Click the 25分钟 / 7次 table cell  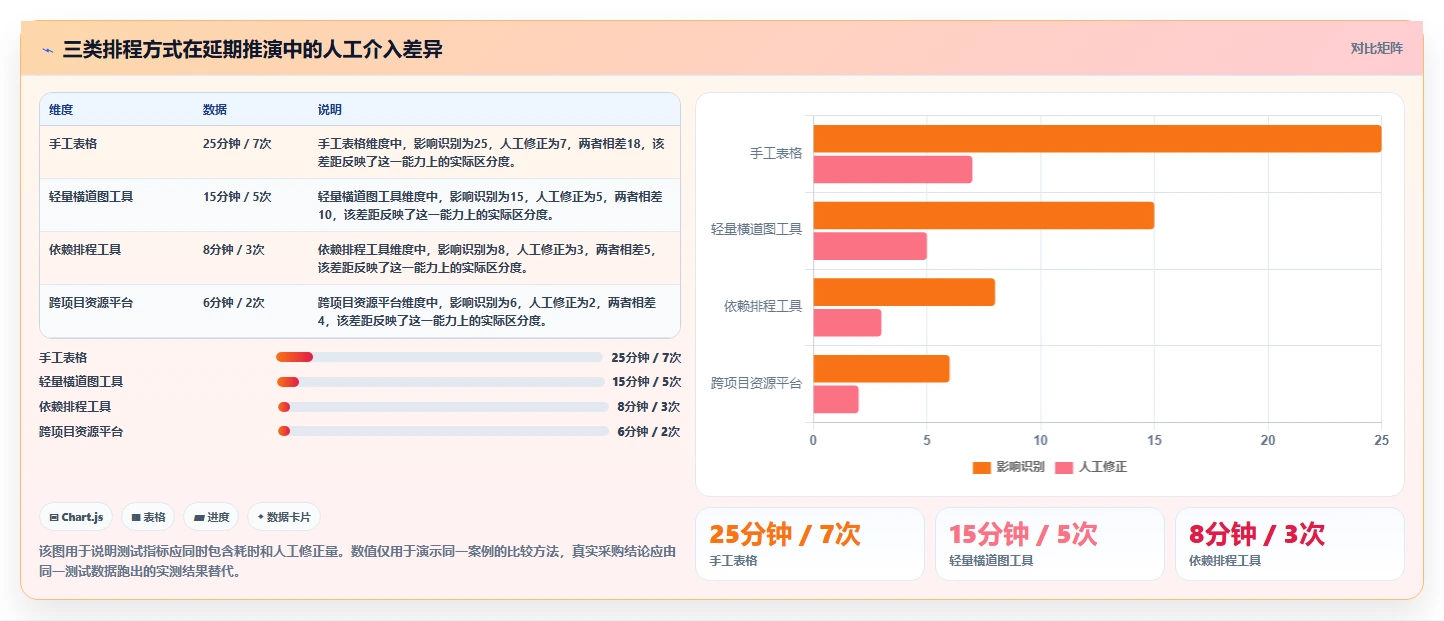click(237, 143)
